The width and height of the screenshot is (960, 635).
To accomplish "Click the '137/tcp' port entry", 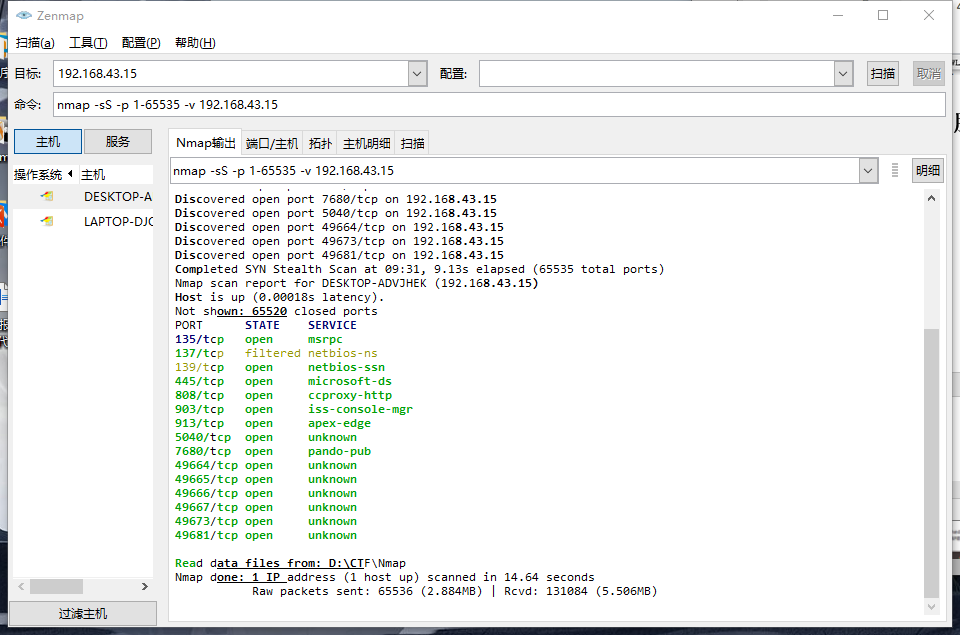I will 200,353.
